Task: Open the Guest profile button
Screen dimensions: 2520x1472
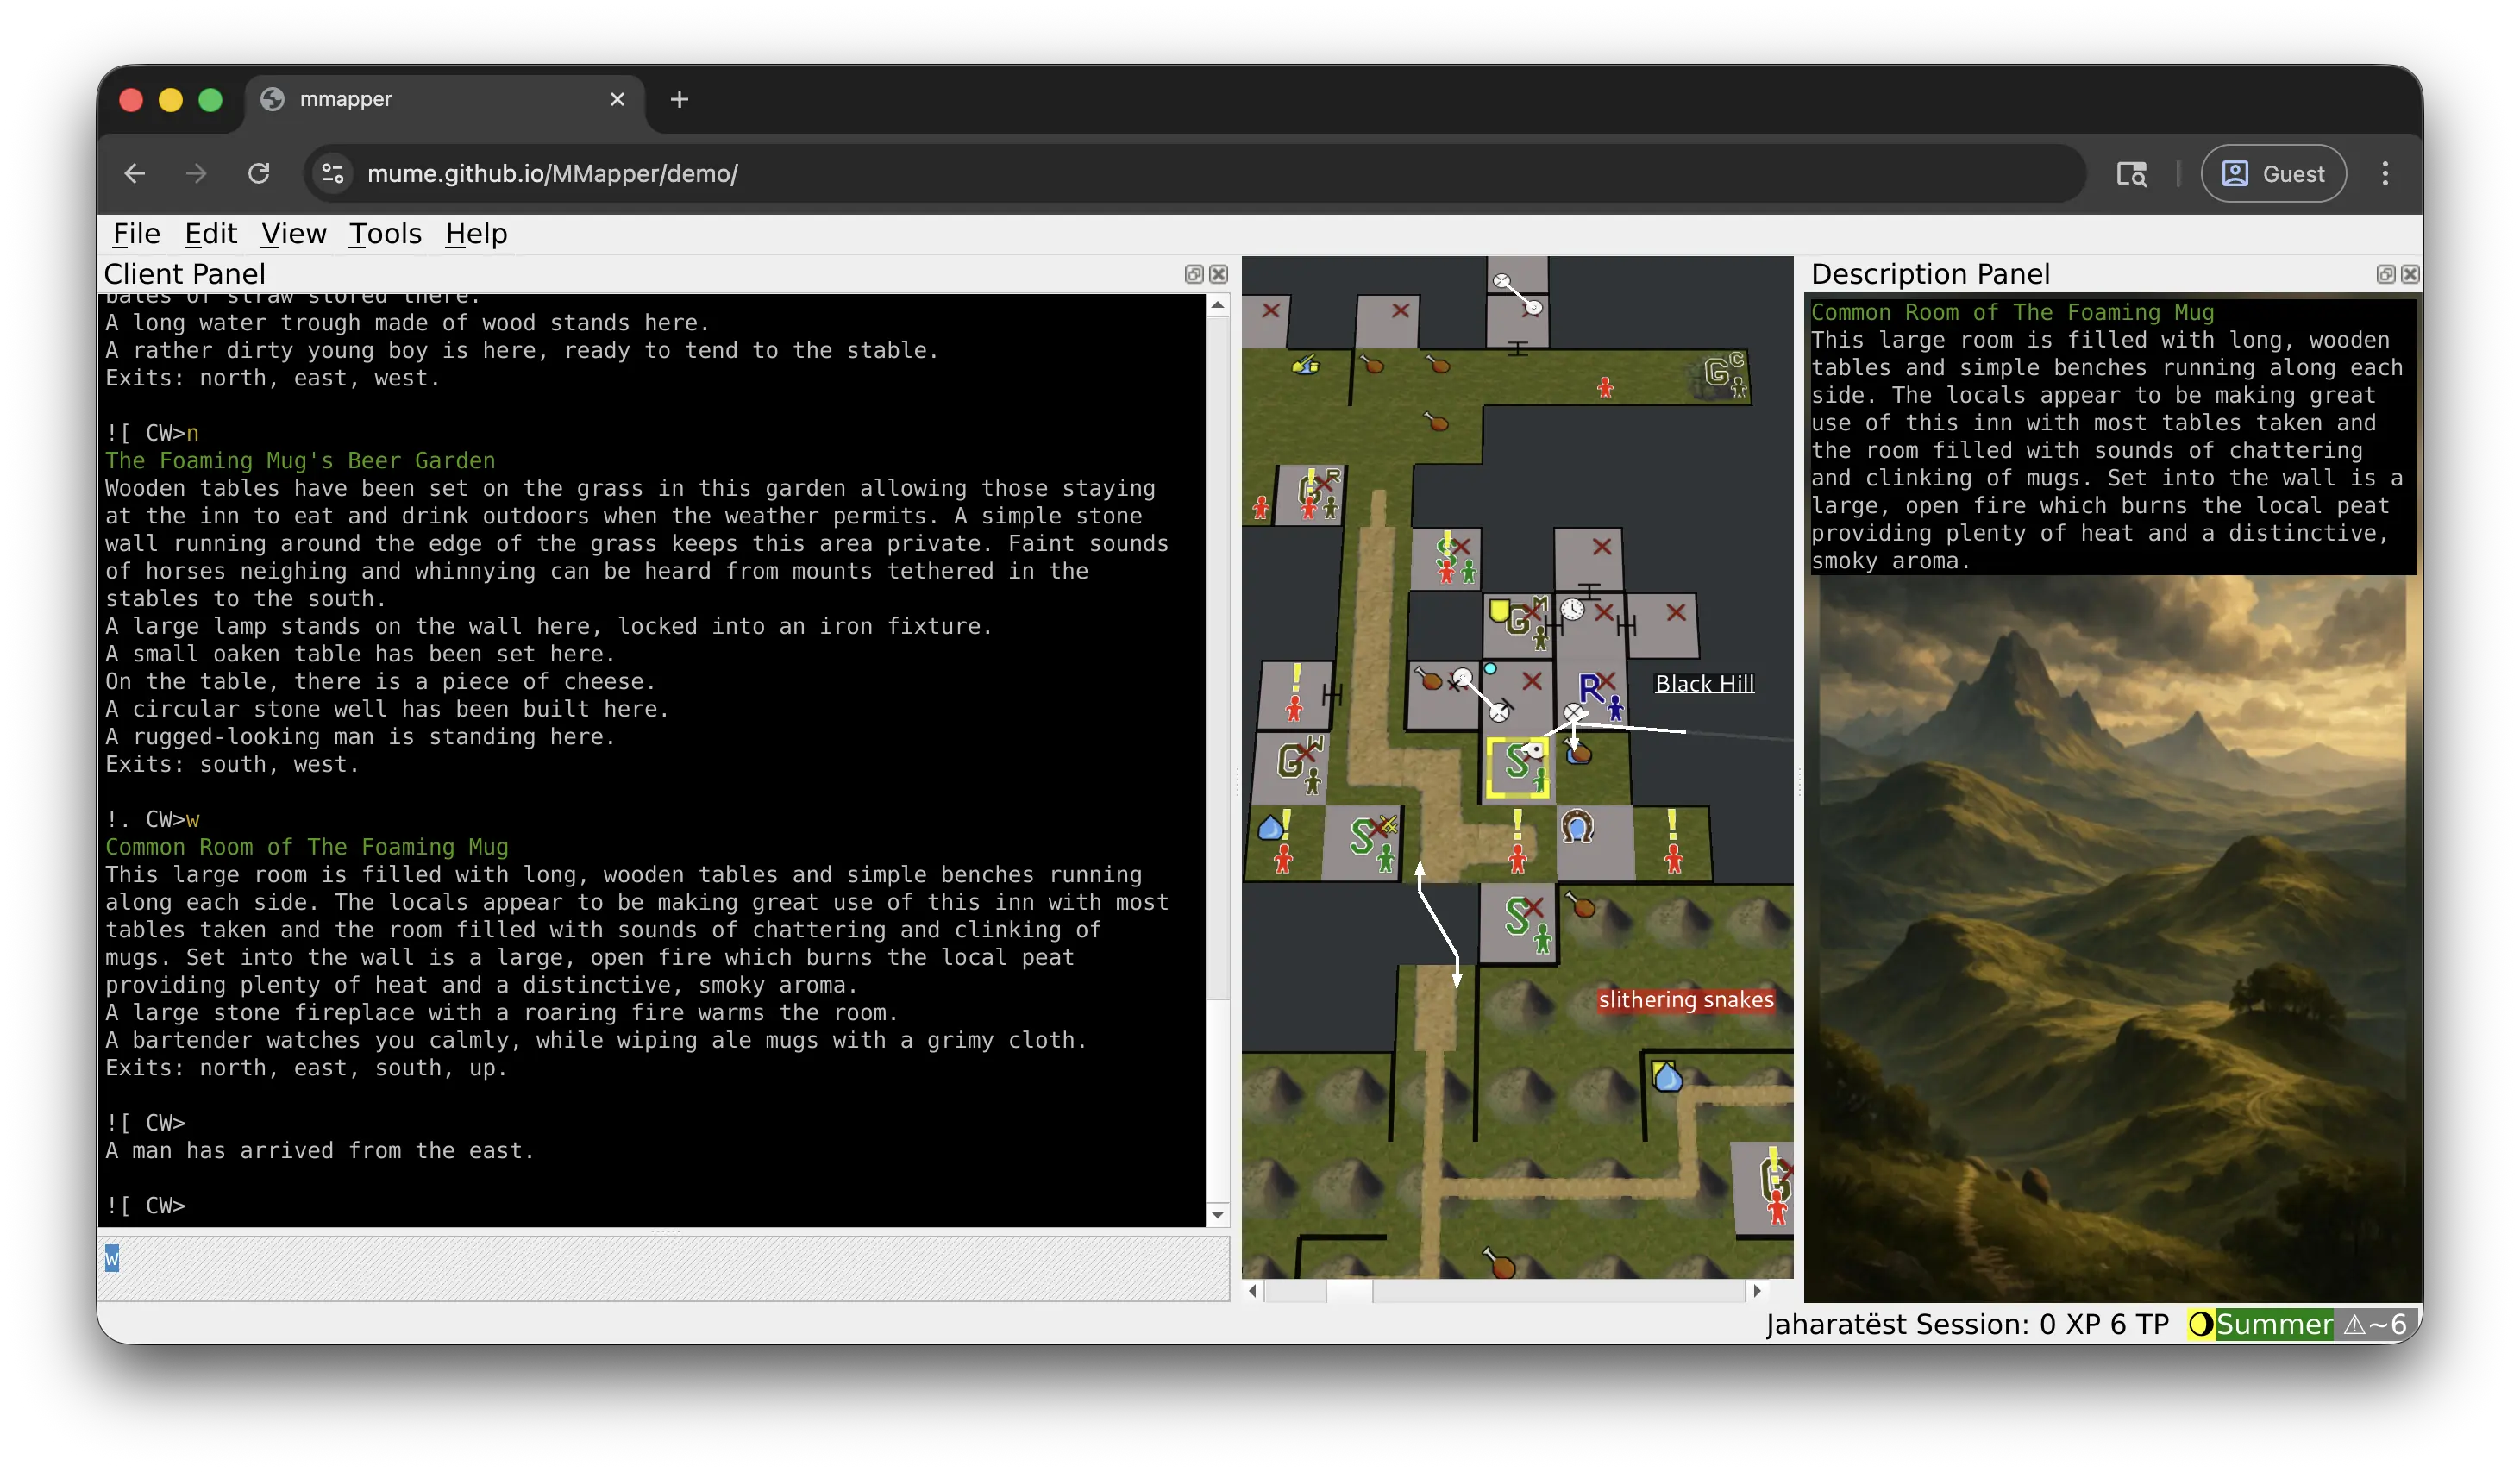Action: pyautogui.click(x=2273, y=174)
